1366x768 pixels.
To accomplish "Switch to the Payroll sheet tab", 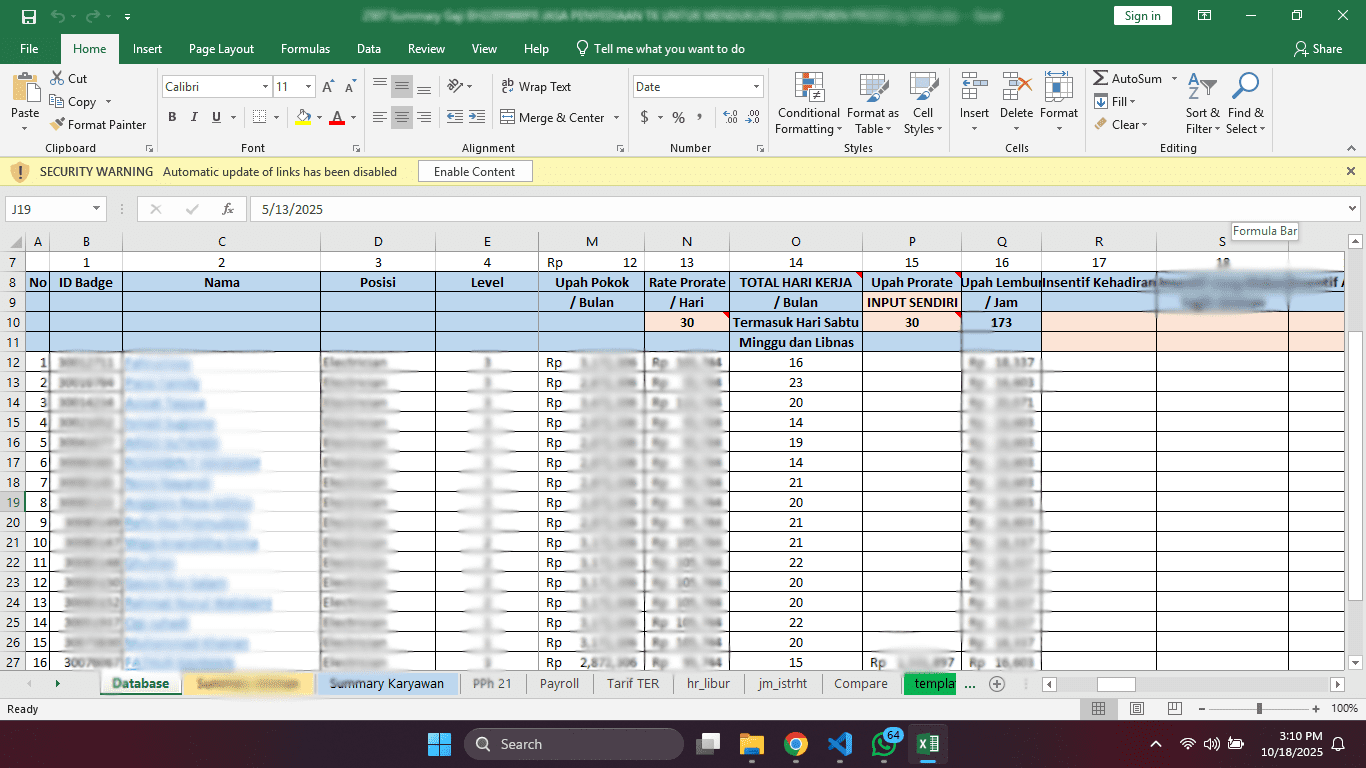I will 559,684.
